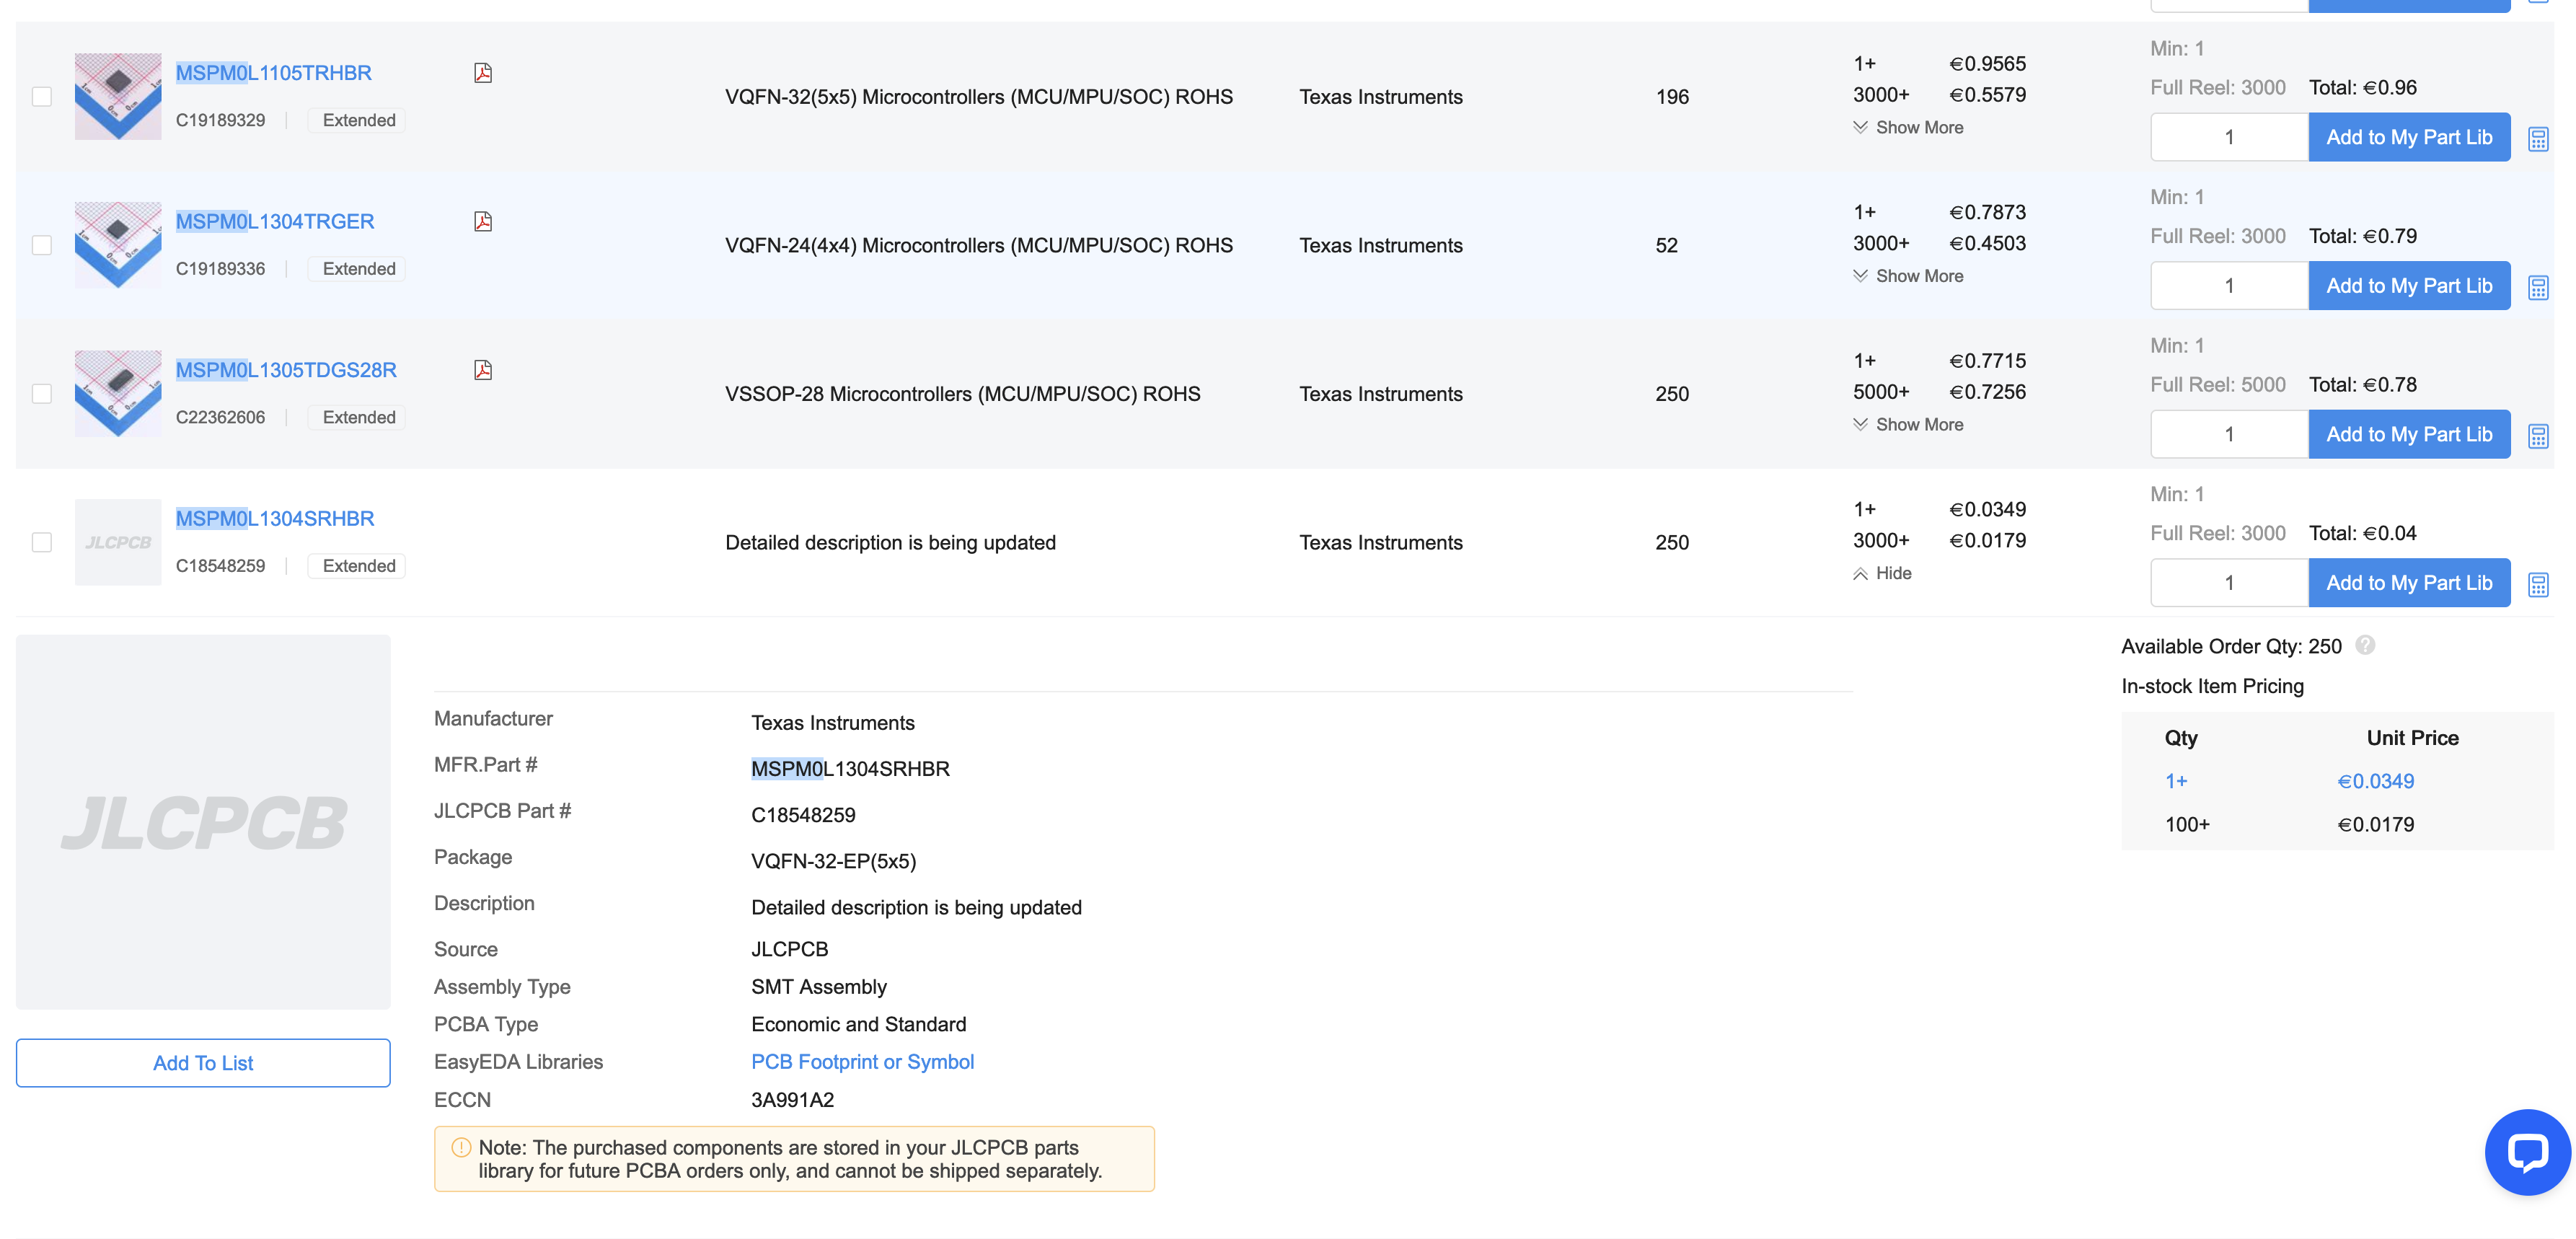Add MSPM0L1304SRHBR to My Part Lib

[2408, 583]
